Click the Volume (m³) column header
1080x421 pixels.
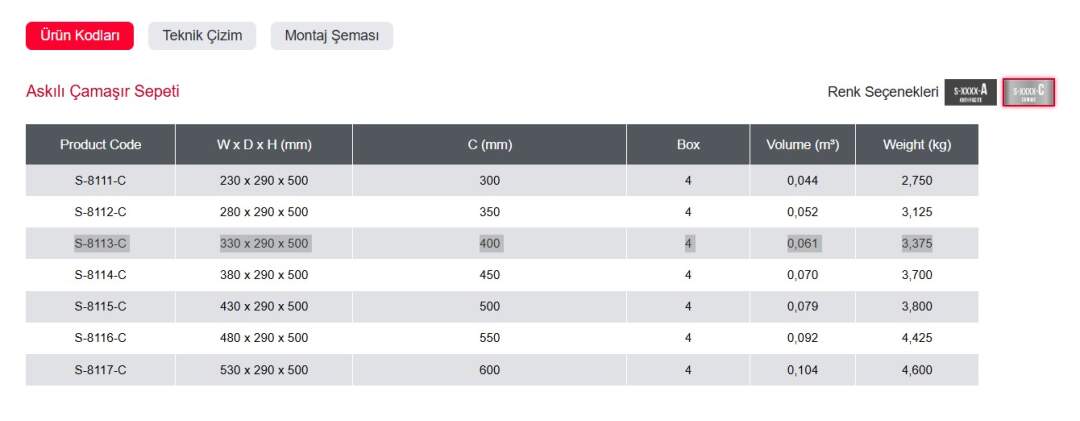point(802,145)
